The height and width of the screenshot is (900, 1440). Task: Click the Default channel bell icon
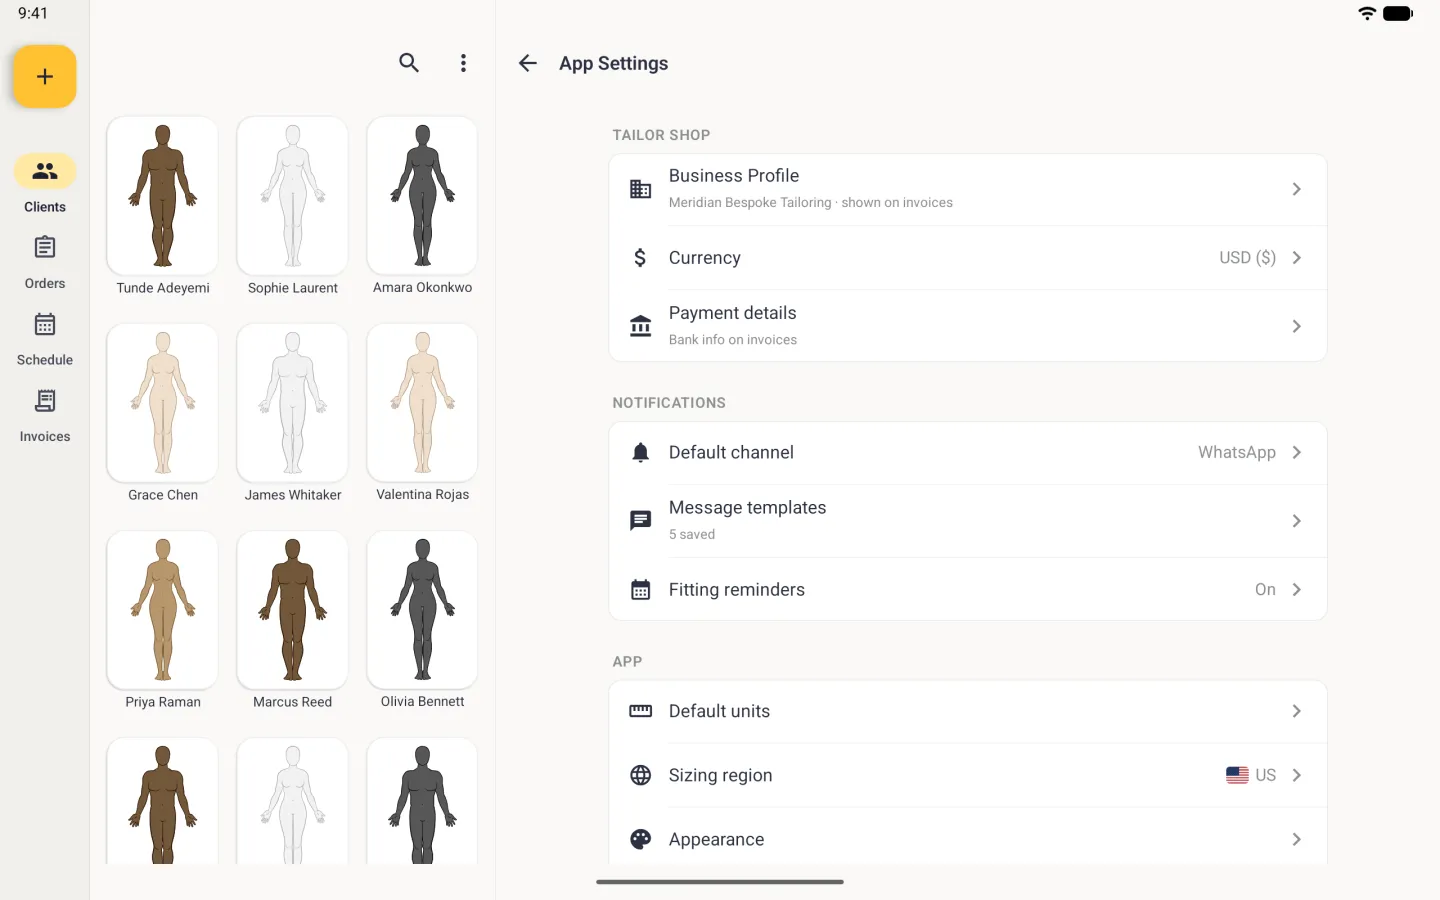tap(641, 453)
